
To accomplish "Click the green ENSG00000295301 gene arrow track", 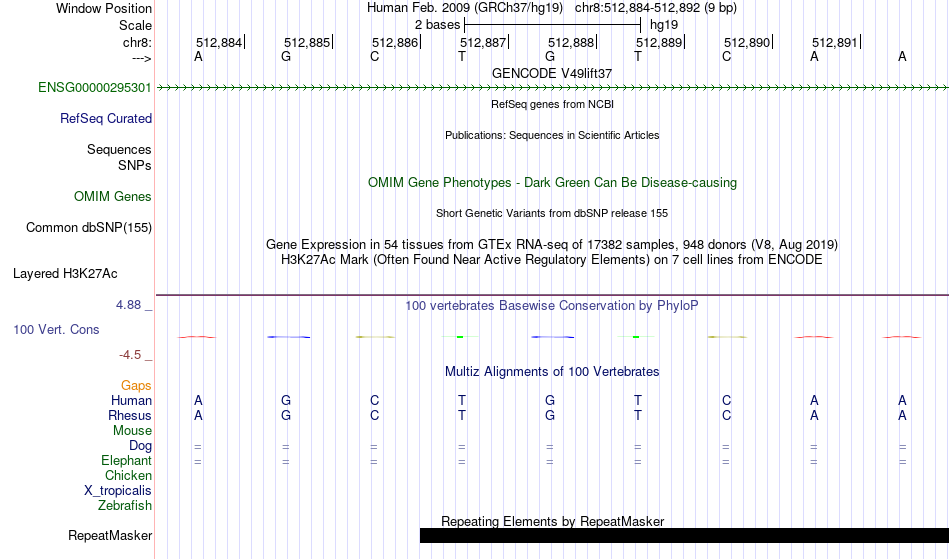I will point(553,88).
